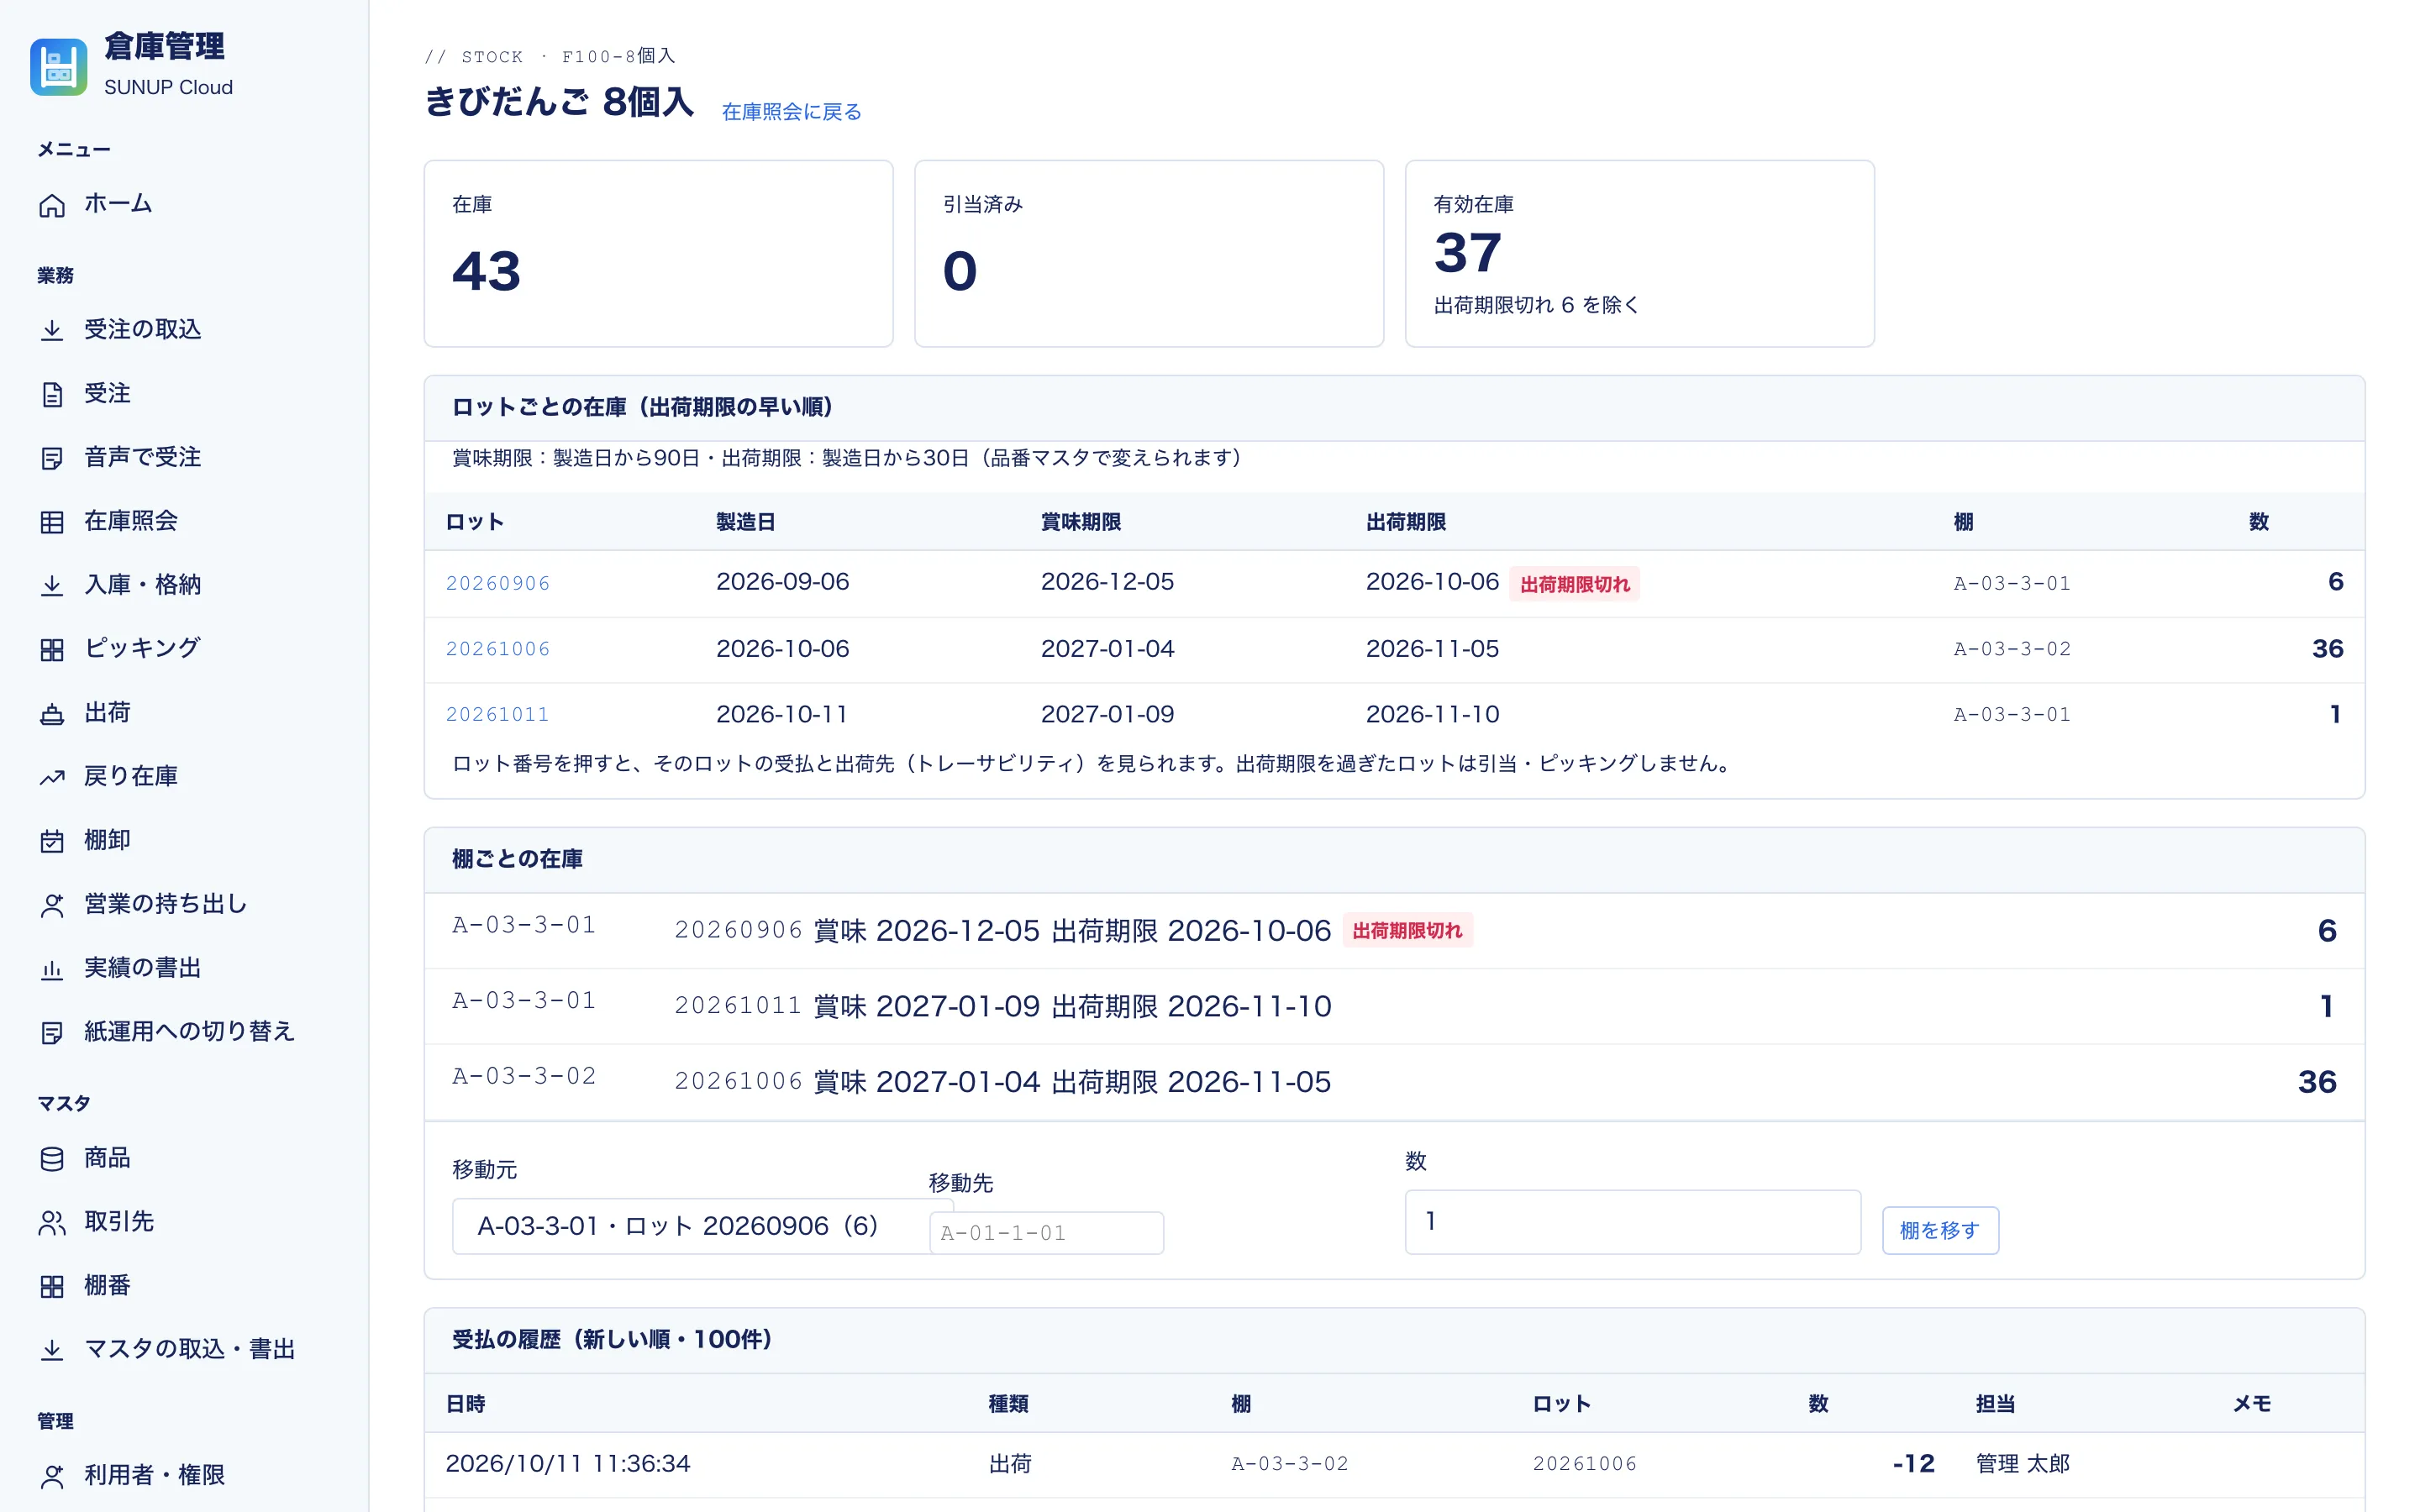Click the 棚卸 calendar-check icon

(x=52, y=841)
